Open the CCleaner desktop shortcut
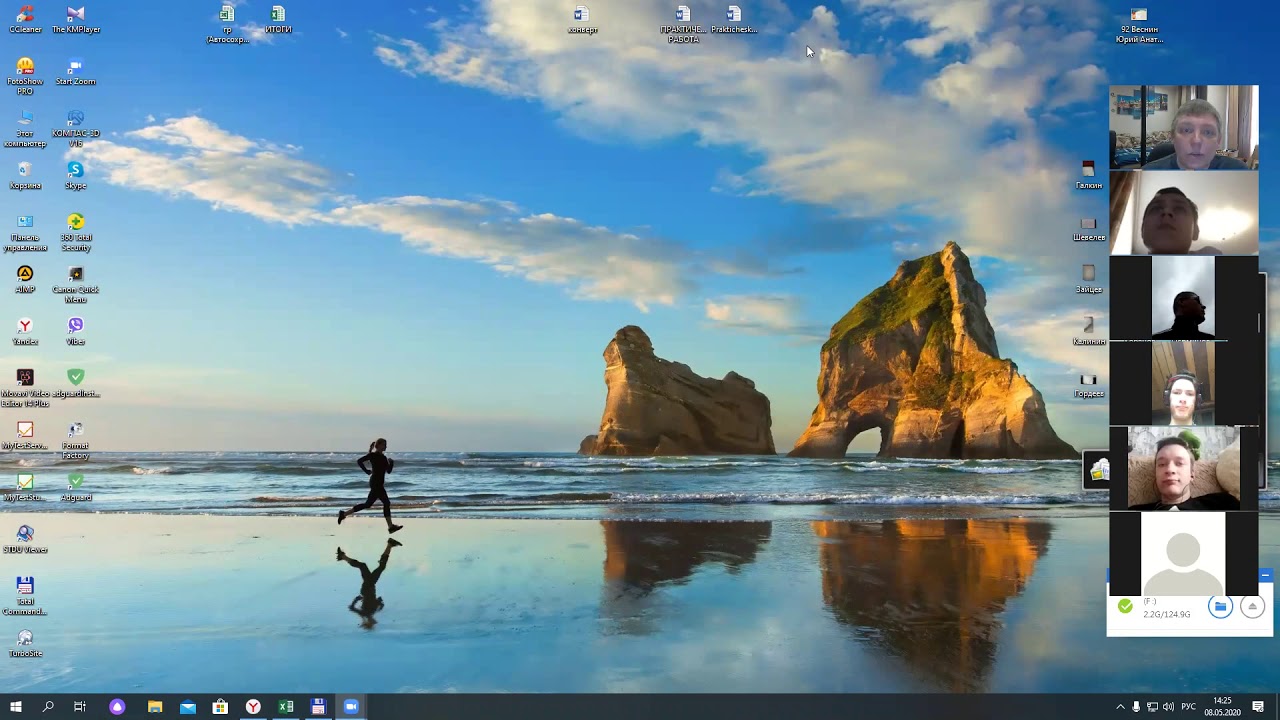 coord(26,19)
